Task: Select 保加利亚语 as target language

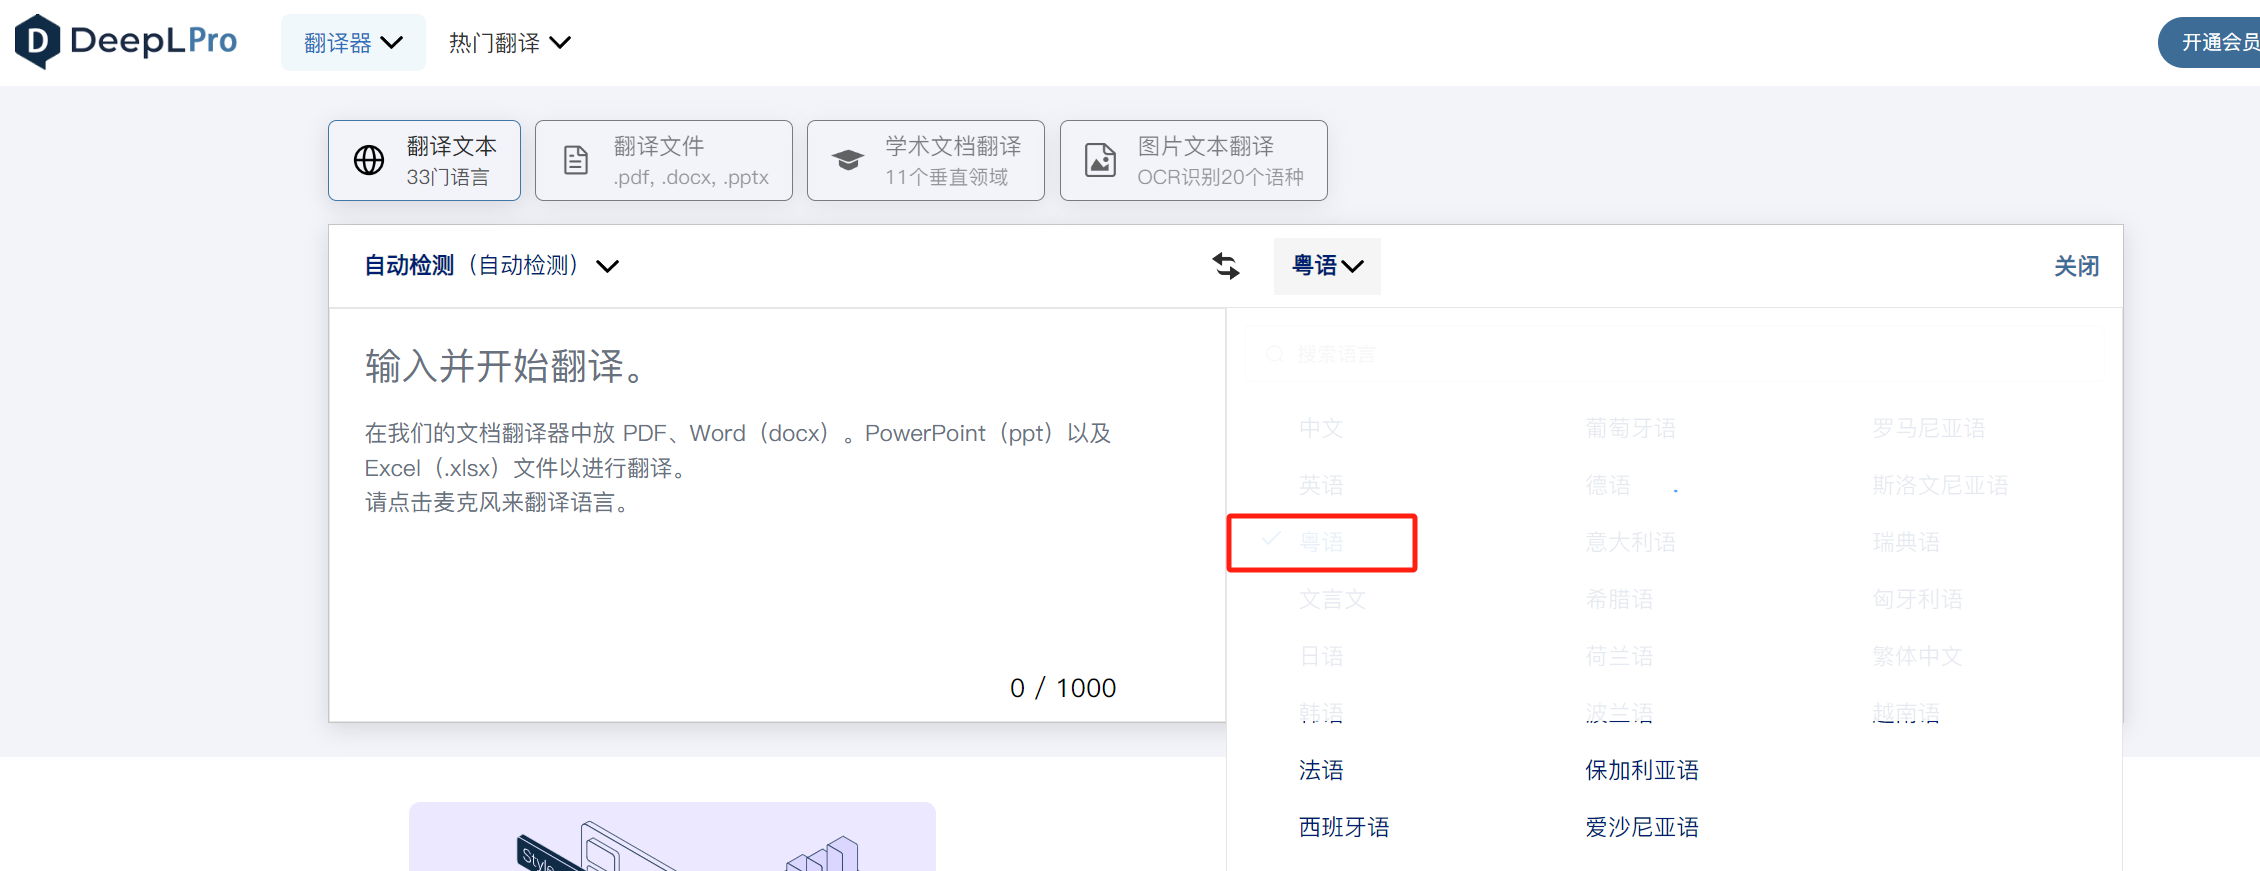Action: pos(1642,770)
